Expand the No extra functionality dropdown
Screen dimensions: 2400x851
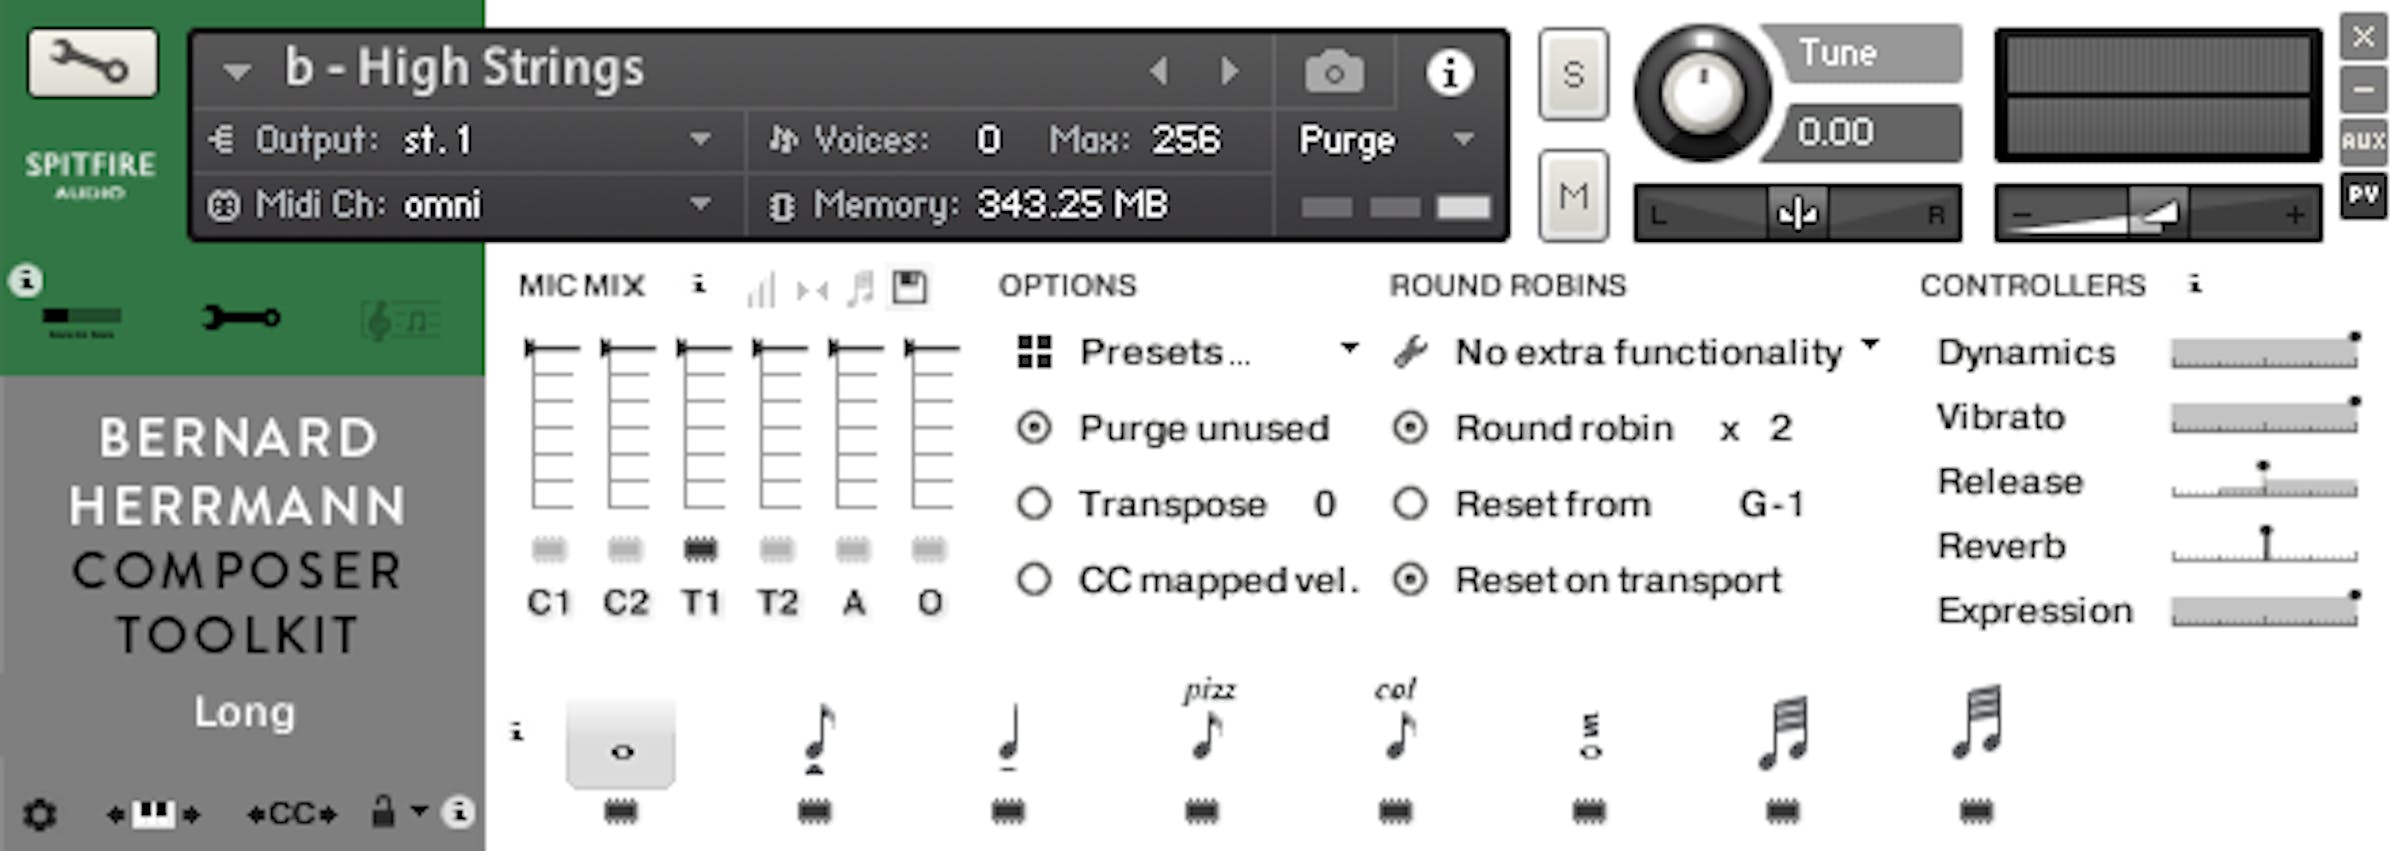(1650, 352)
